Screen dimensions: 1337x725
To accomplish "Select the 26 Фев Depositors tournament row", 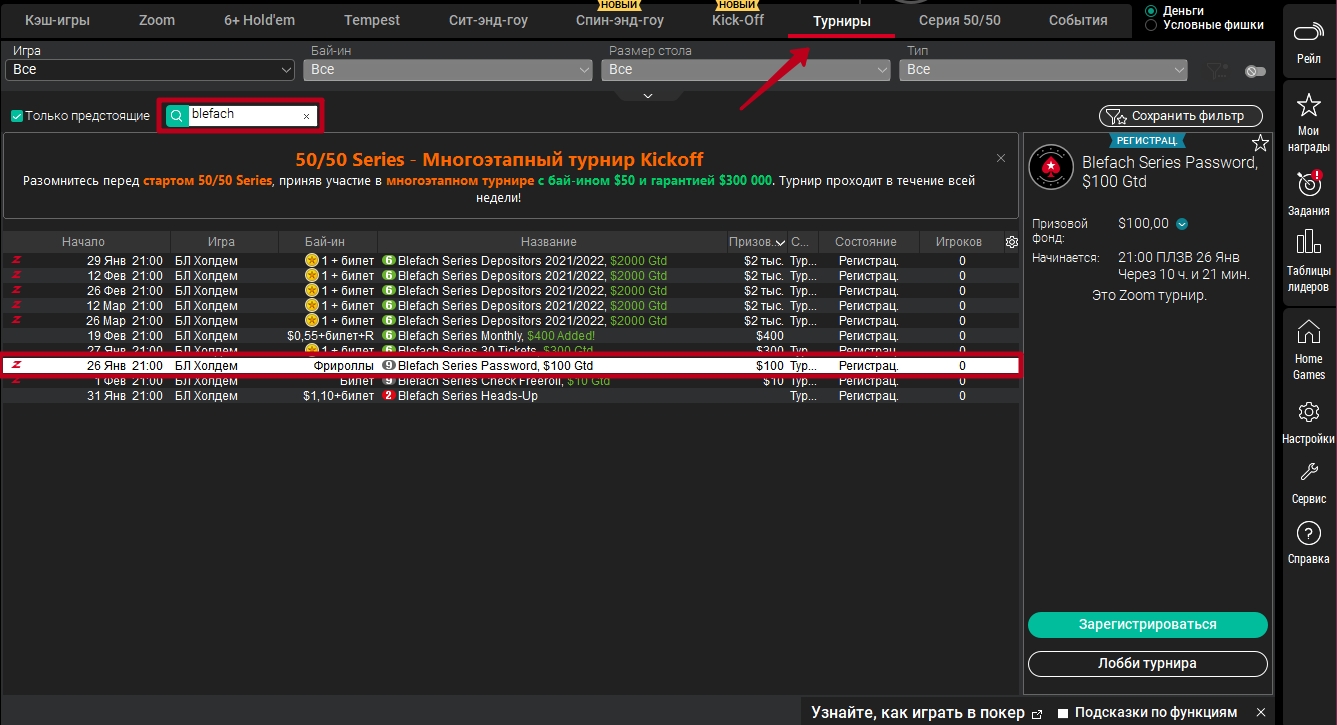I will pos(511,291).
